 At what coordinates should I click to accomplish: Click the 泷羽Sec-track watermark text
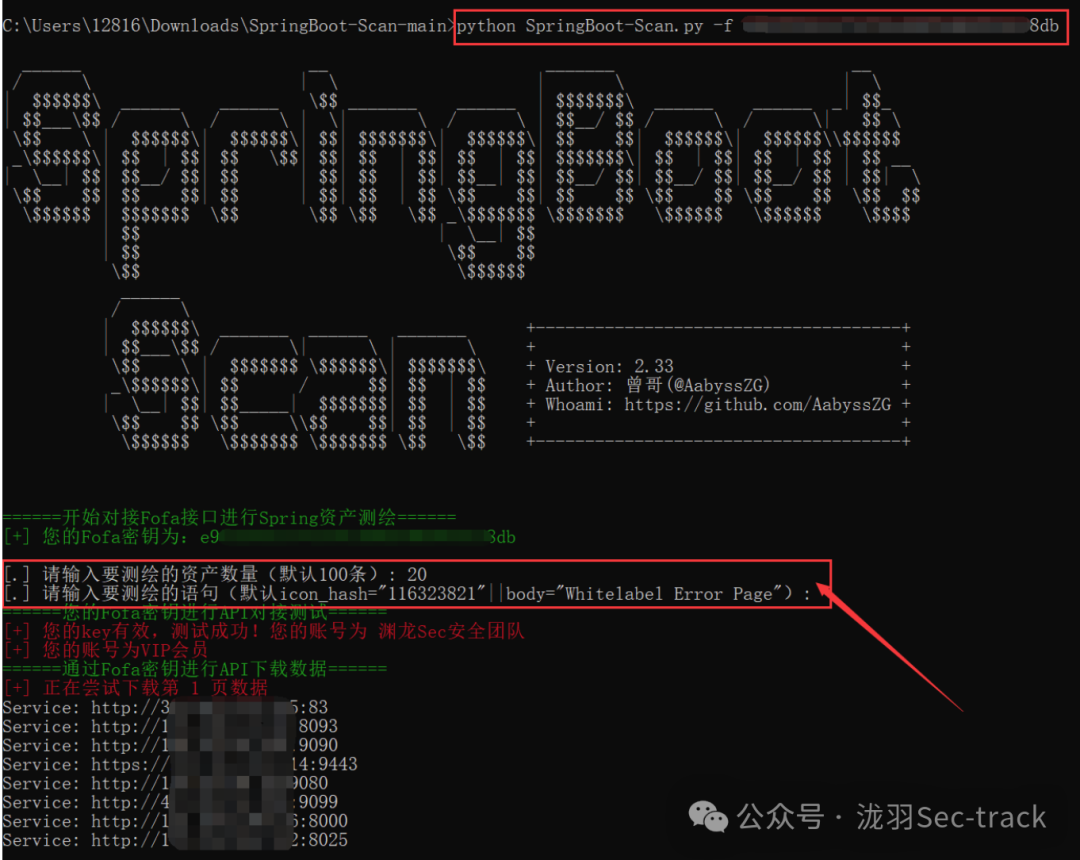(x=950, y=817)
